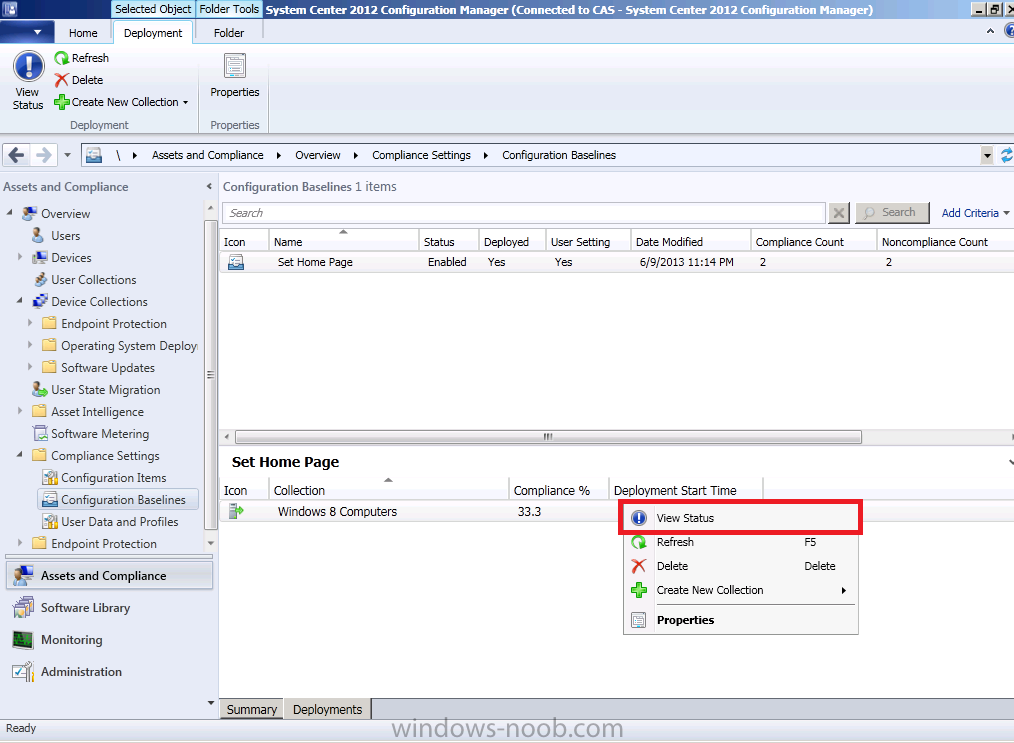Click the Refresh icon in the context menu
The height and width of the screenshot is (743, 1014).
tap(639, 543)
